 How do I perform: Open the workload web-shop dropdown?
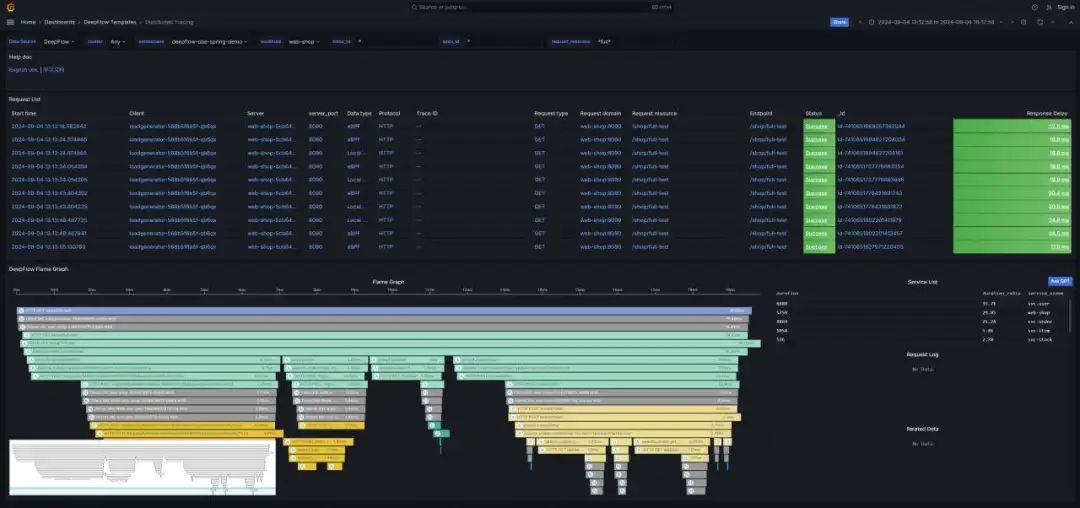pos(304,41)
